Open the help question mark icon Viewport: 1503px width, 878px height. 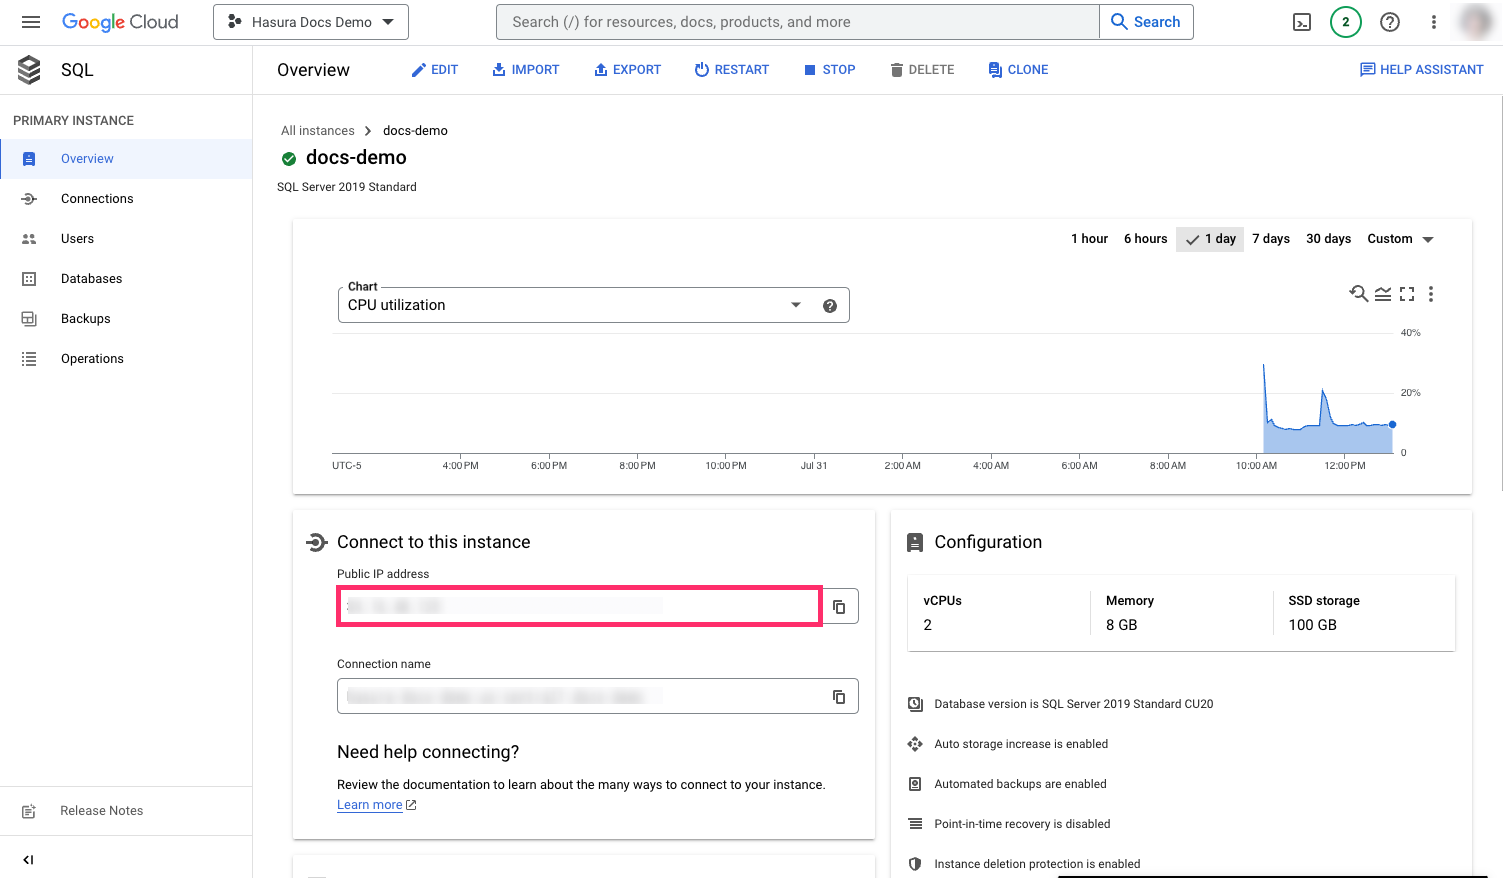(1390, 22)
